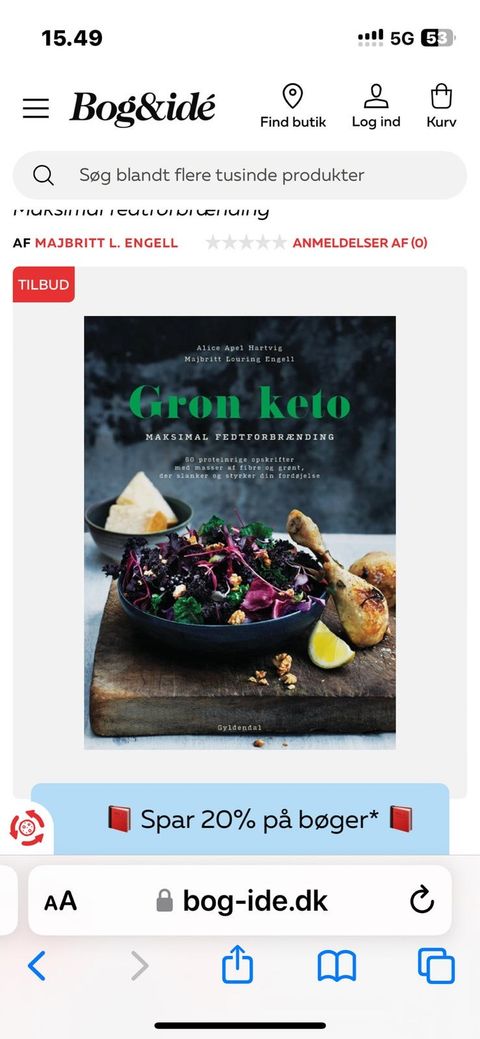The height and width of the screenshot is (1039, 480).
Task: Open the Grøn keto cover image
Action: [x=240, y=533]
